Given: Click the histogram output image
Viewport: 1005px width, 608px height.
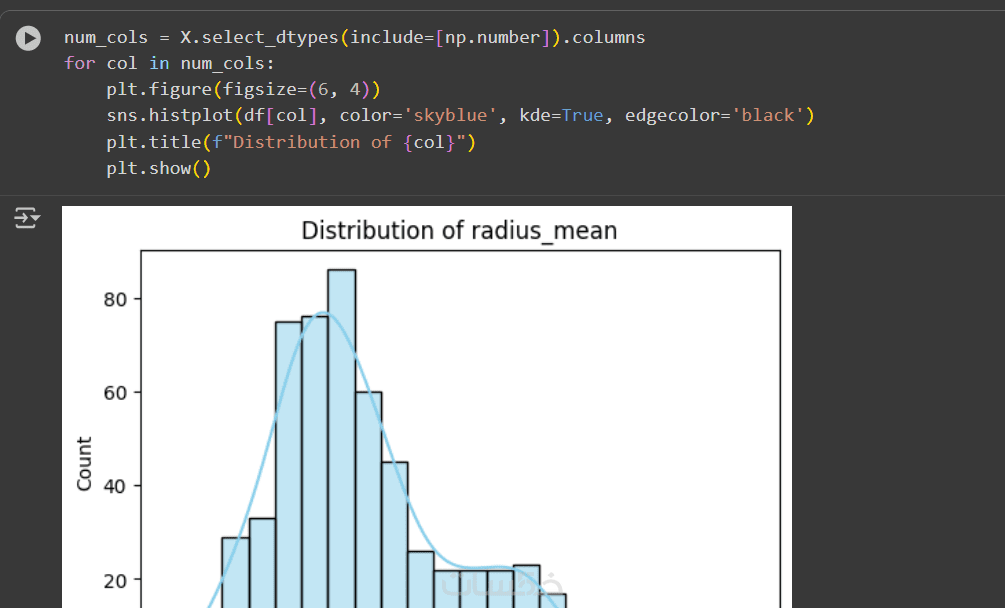Looking at the screenshot, I should coord(427,407).
